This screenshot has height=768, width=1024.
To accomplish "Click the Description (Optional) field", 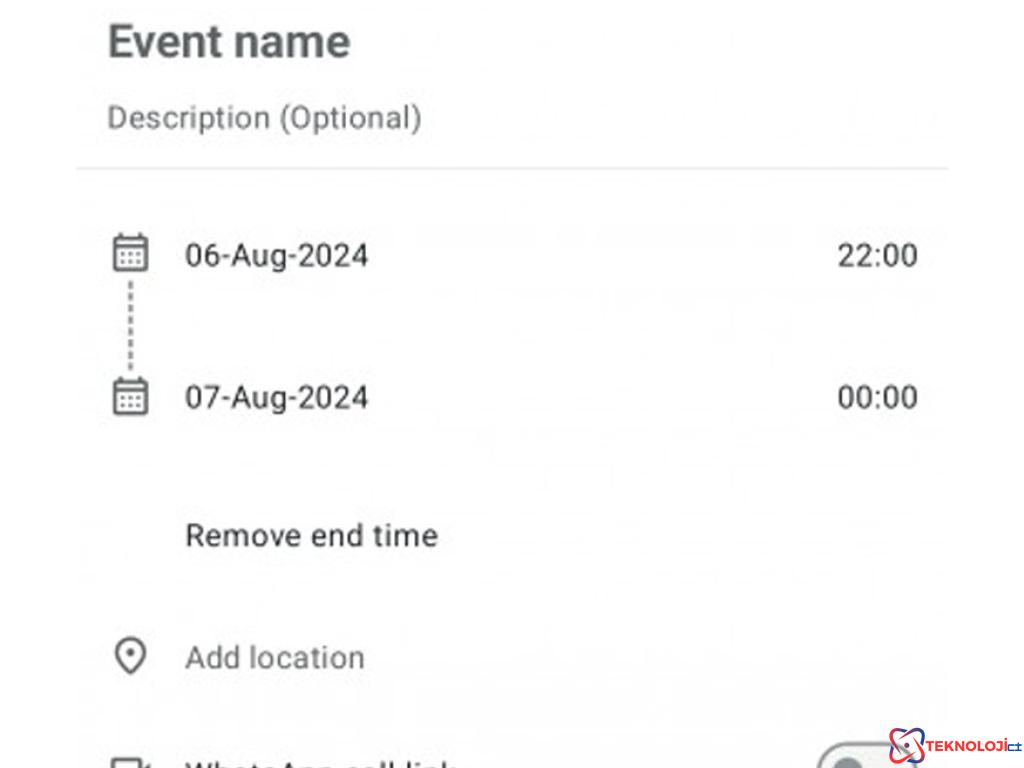I will [264, 118].
